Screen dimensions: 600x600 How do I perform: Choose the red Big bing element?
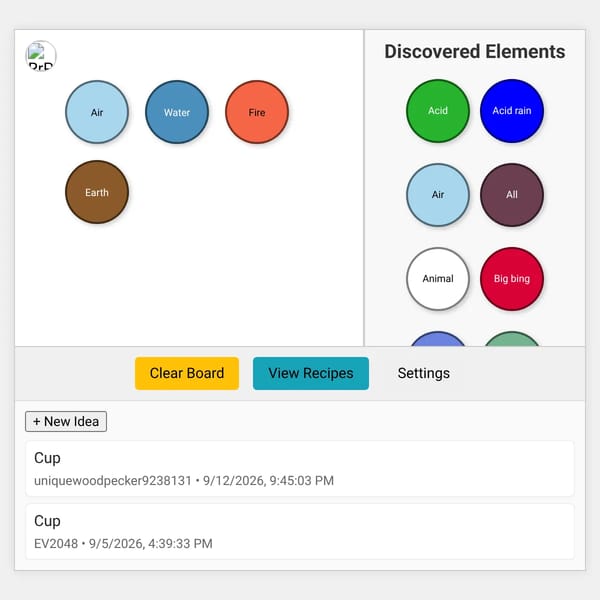coord(512,279)
